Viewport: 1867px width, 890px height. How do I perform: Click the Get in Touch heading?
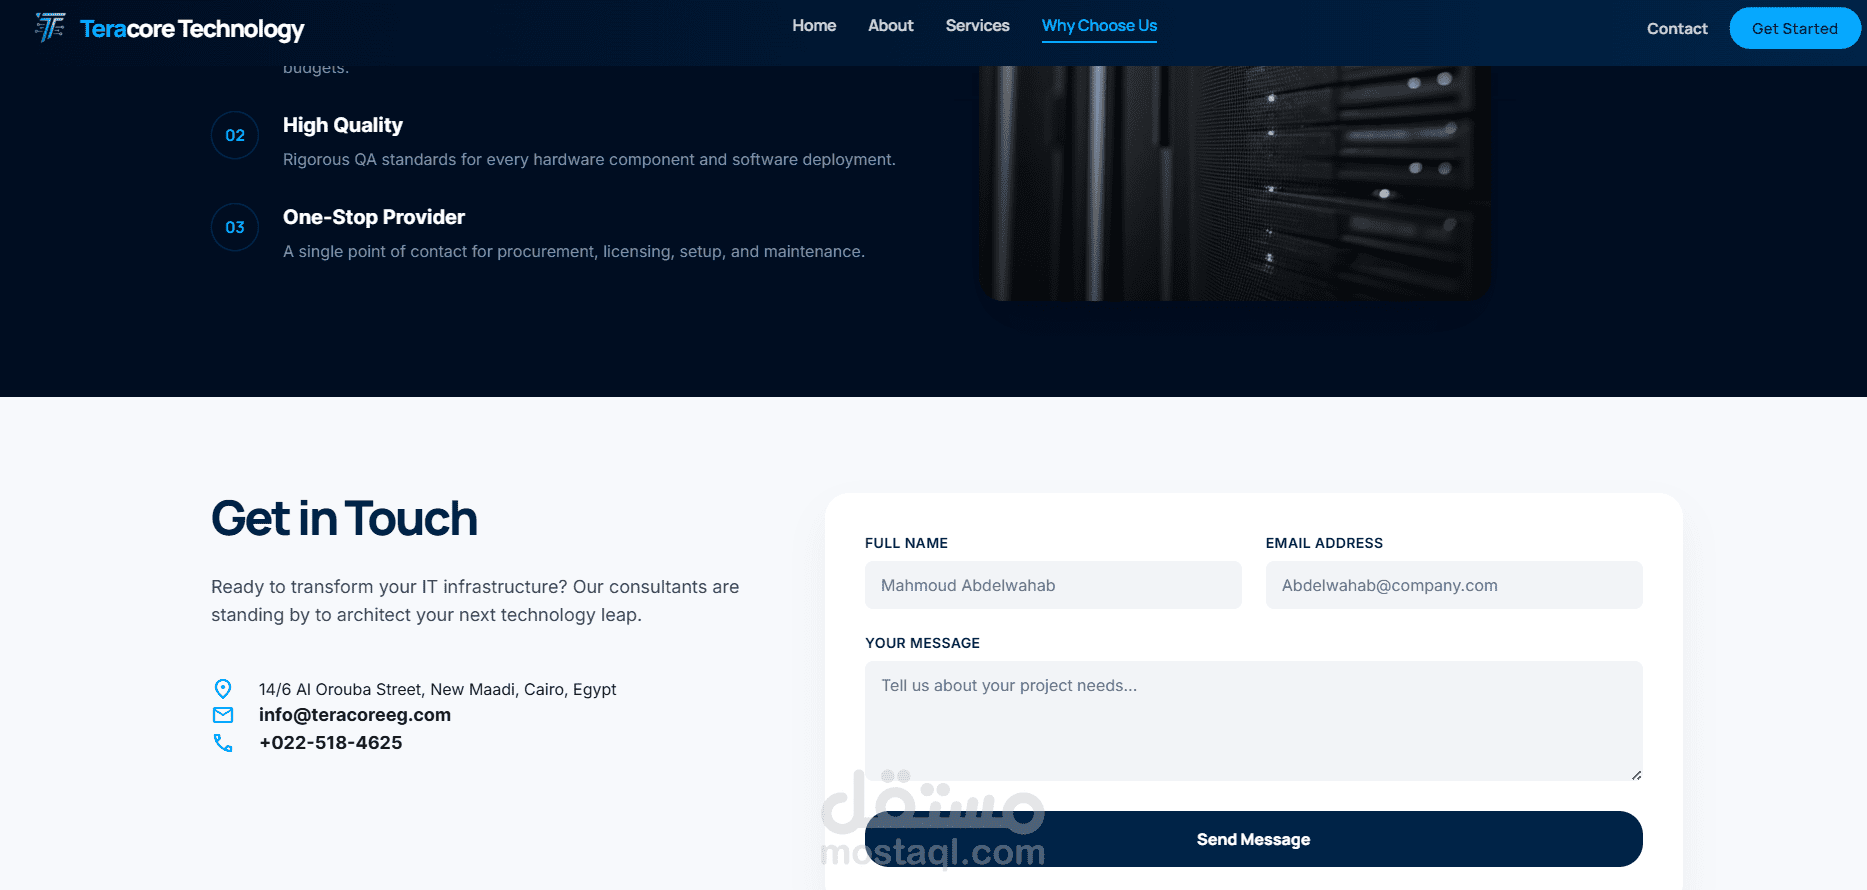tap(344, 519)
